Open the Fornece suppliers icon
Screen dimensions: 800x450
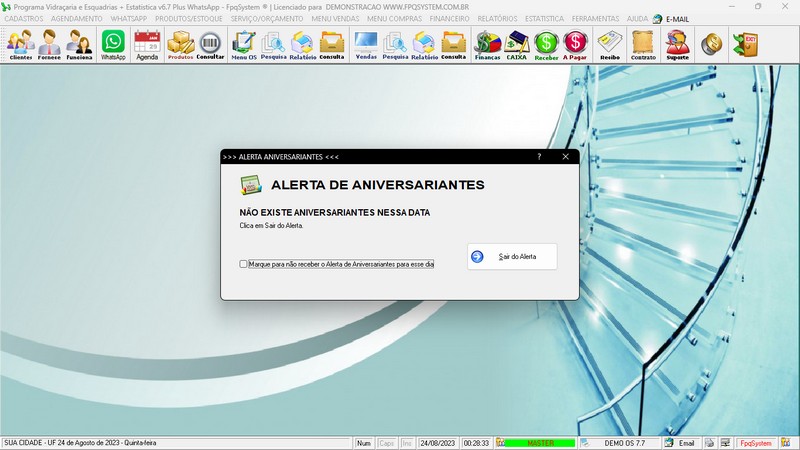(x=49, y=45)
